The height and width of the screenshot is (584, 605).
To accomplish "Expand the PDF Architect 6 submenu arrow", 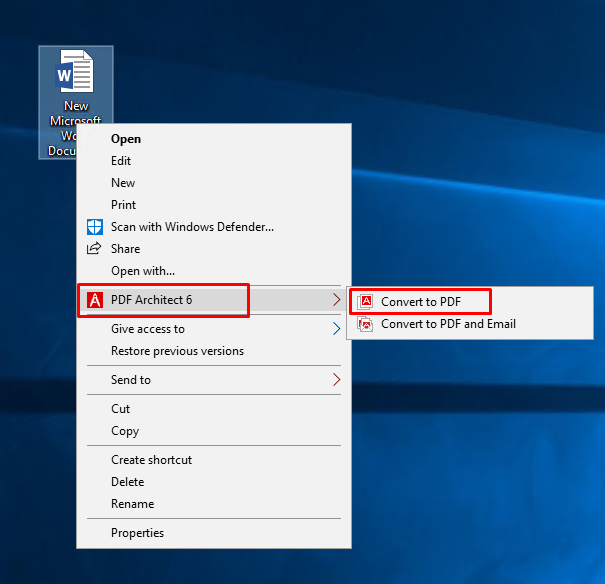I will [x=336, y=300].
